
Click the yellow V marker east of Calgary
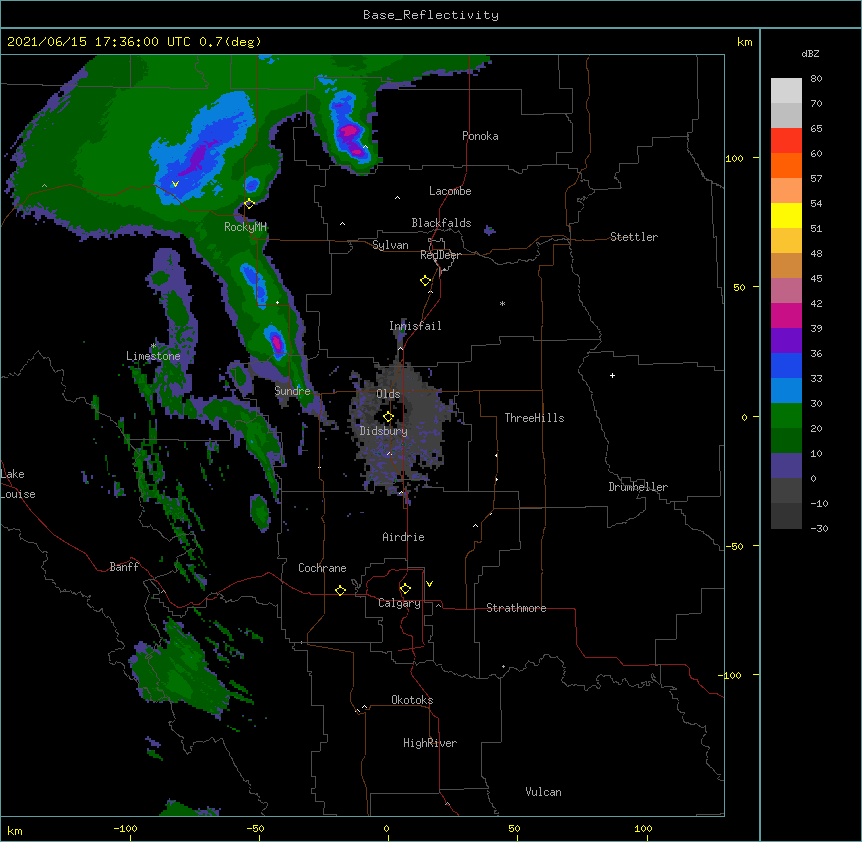click(x=429, y=584)
